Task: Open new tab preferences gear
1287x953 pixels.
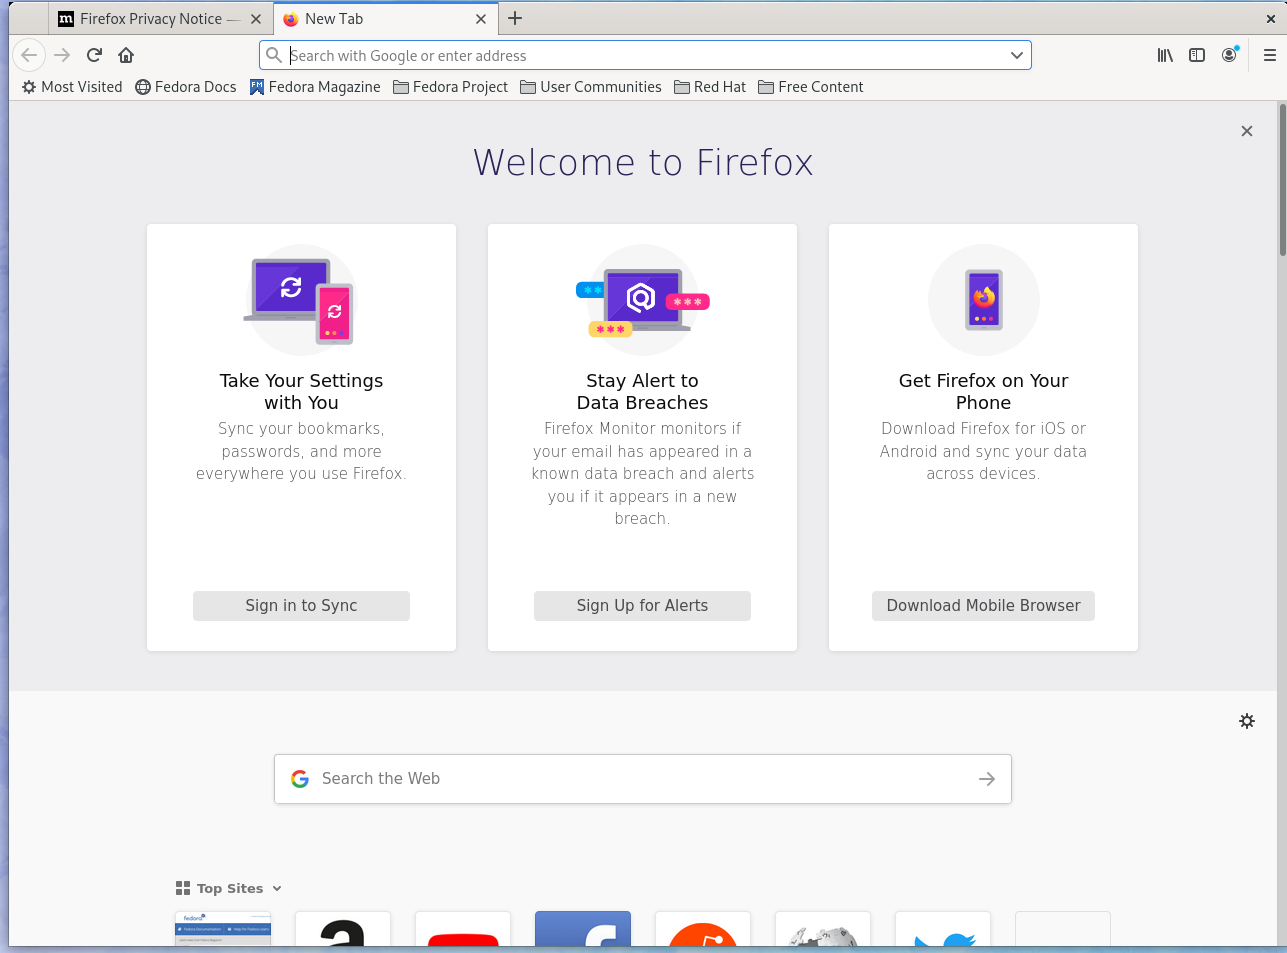Action: 1247,721
